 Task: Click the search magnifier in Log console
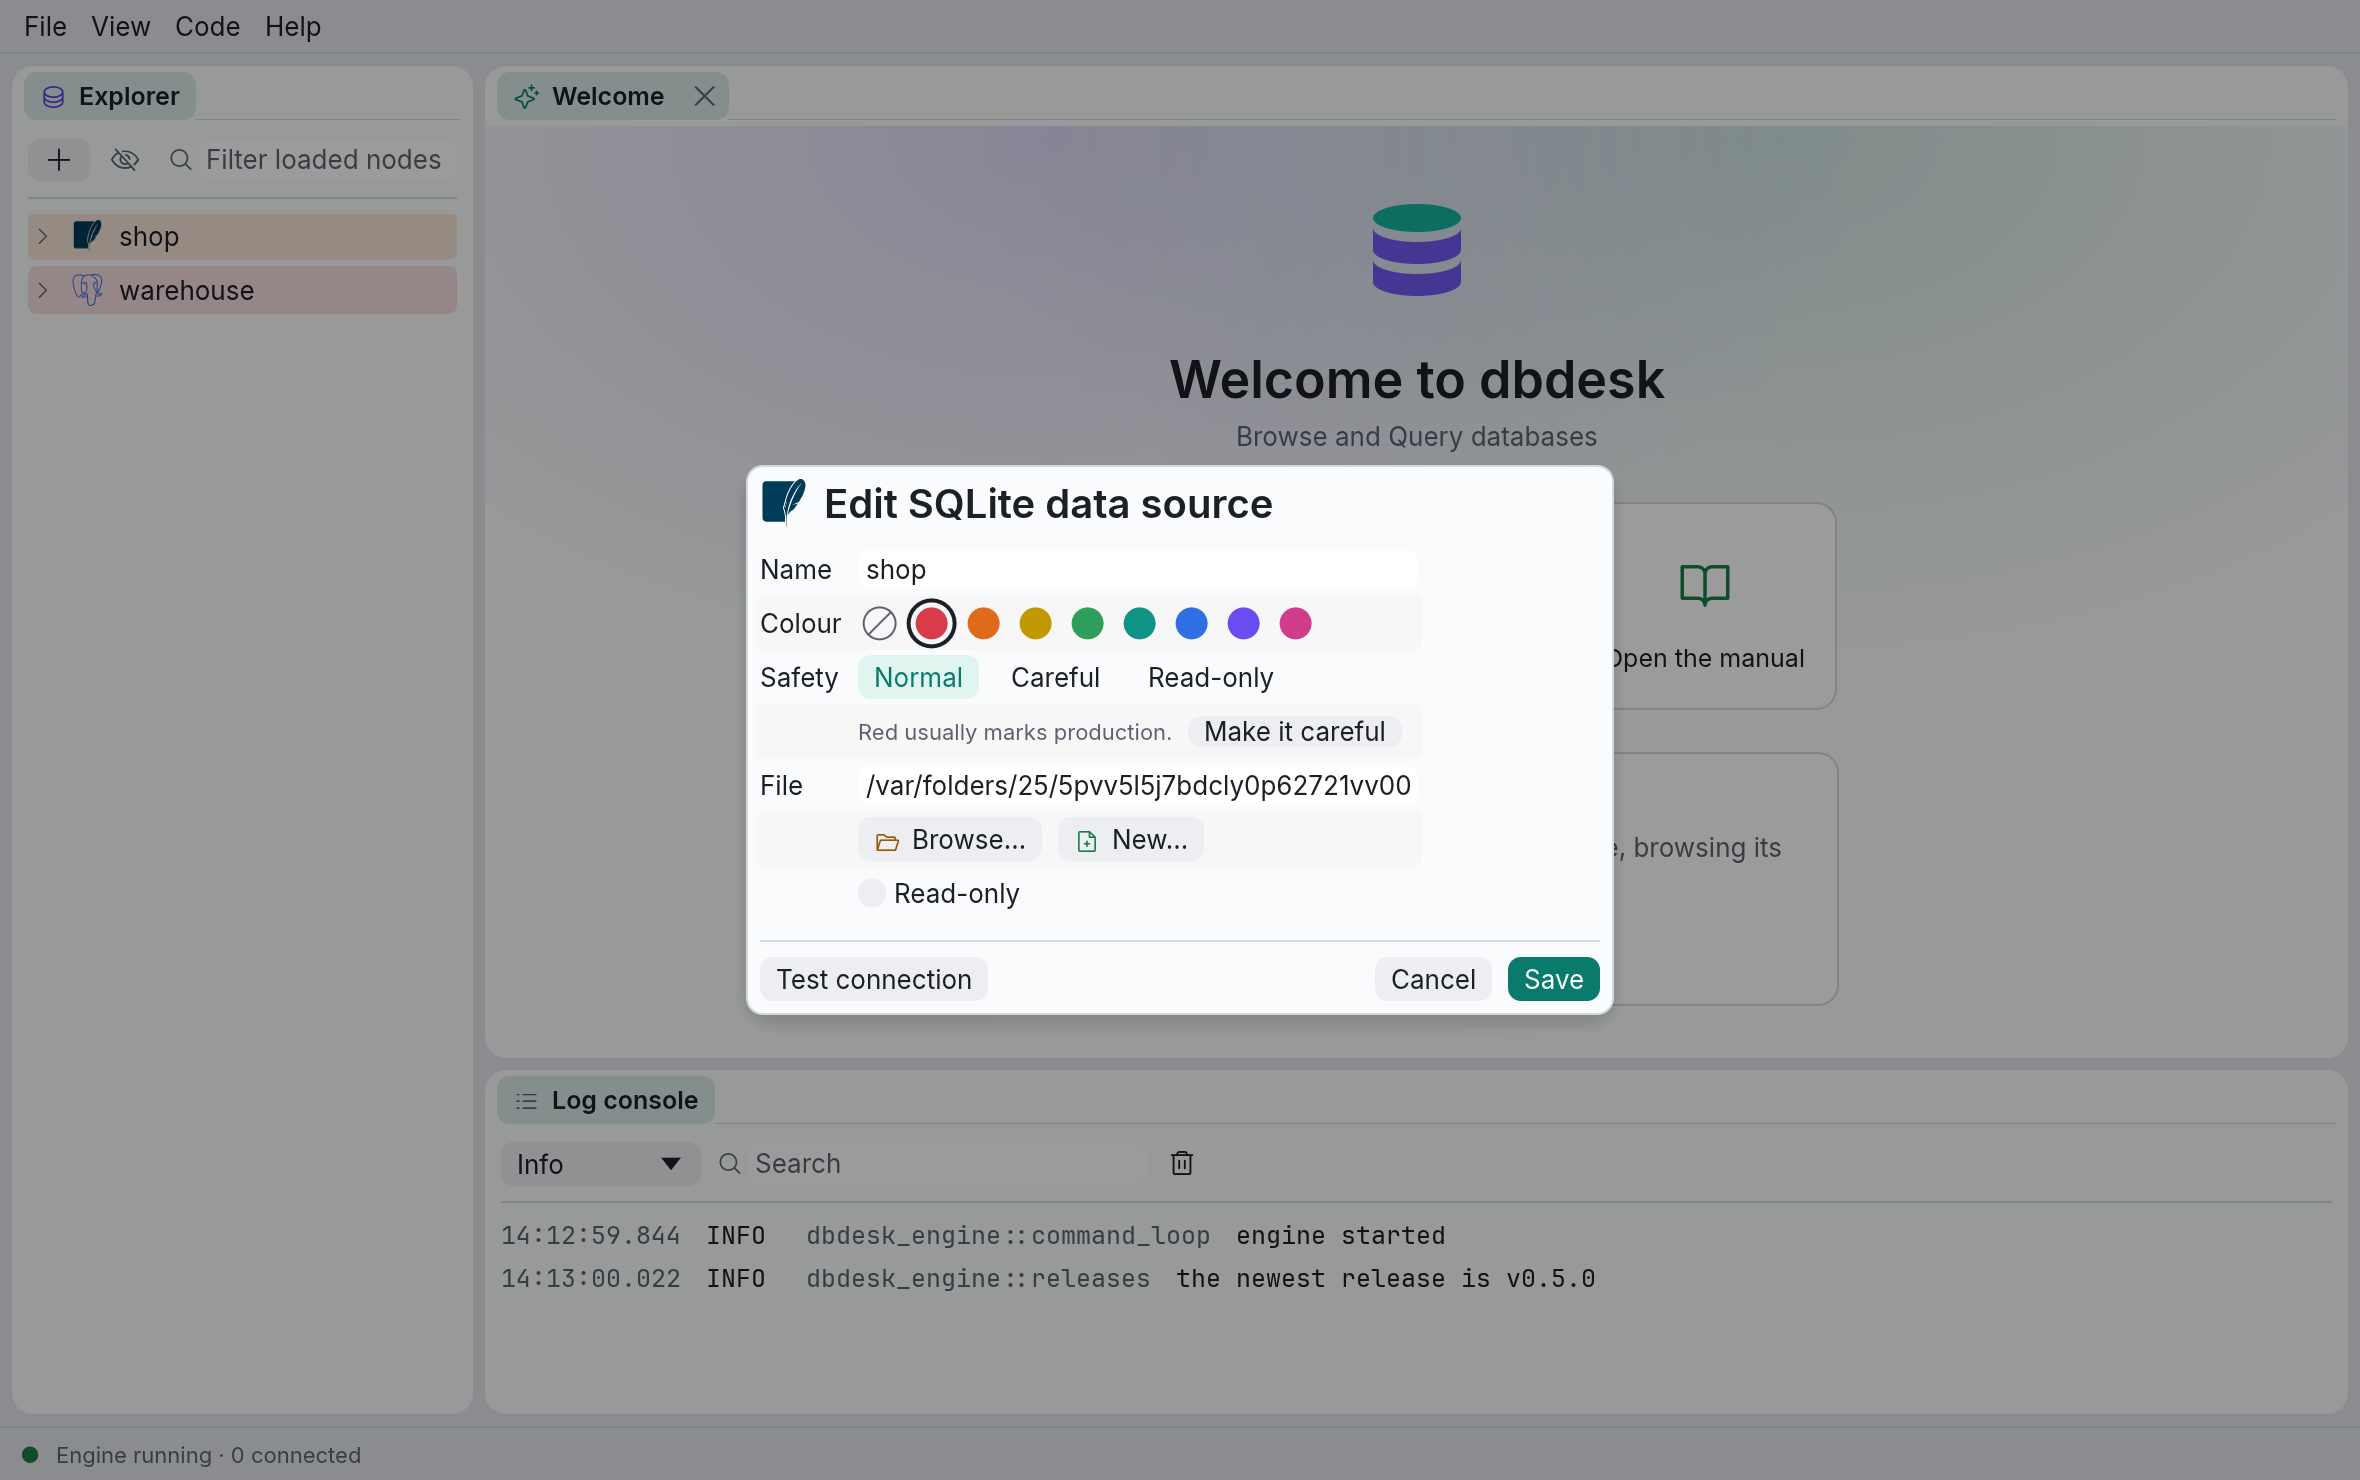(x=730, y=1164)
